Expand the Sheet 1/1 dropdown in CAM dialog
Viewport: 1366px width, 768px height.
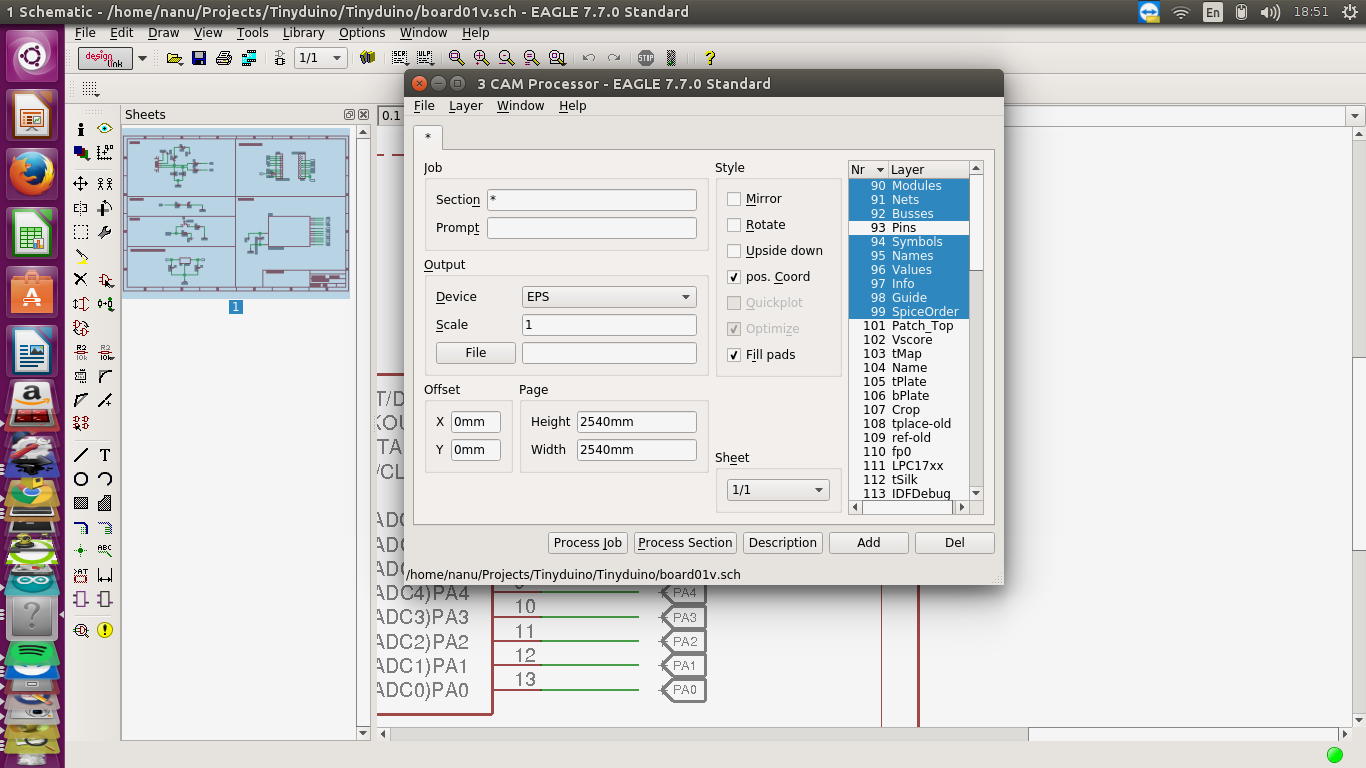pos(778,490)
